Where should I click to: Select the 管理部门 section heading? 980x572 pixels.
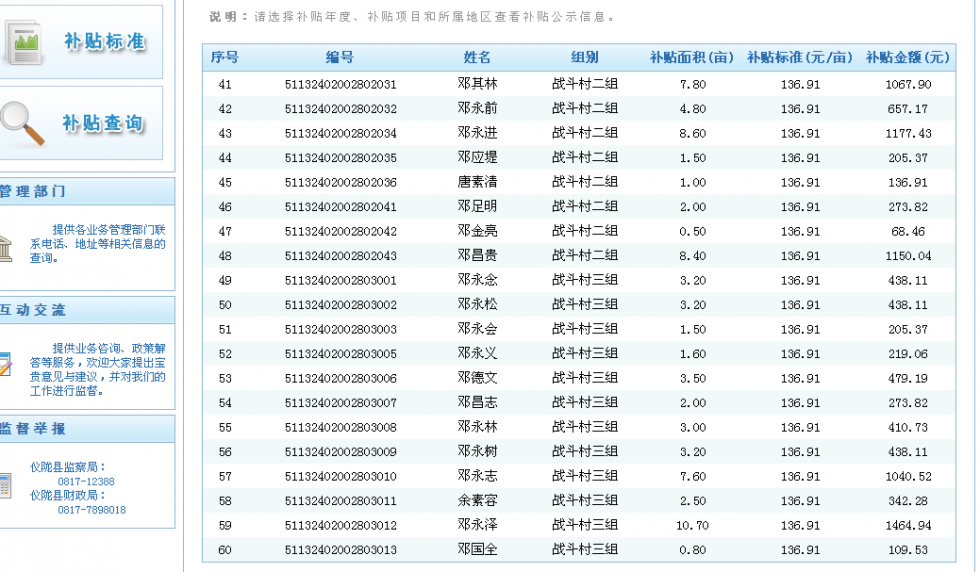click(x=33, y=191)
